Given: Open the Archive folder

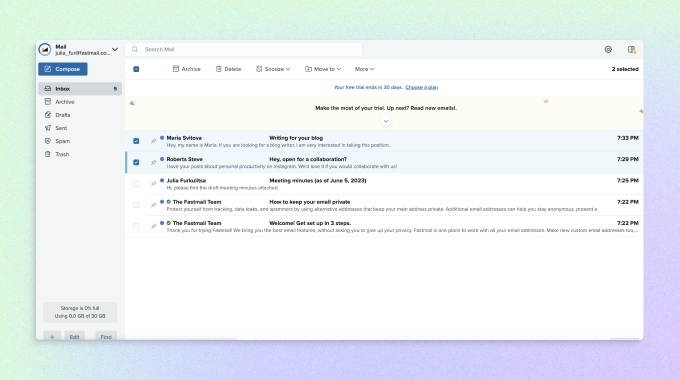Looking at the screenshot, I should 80,102.
